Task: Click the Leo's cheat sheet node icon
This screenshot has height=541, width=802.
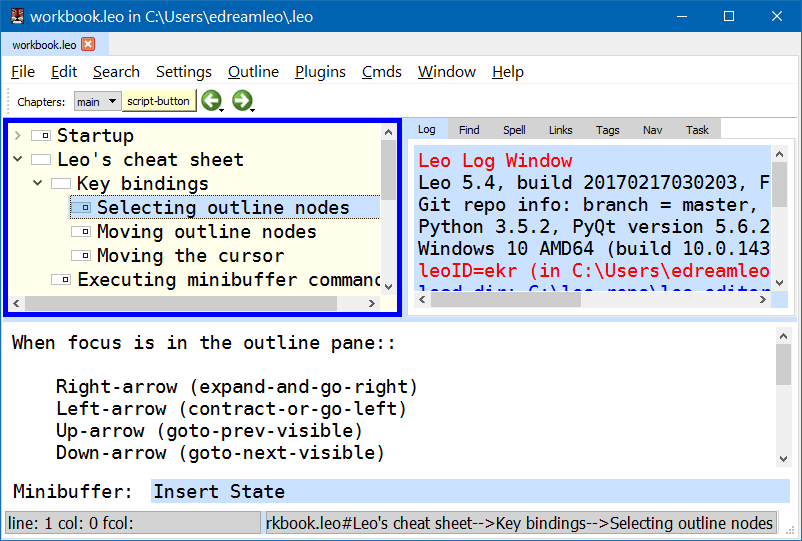Action: (x=41, y=160)
